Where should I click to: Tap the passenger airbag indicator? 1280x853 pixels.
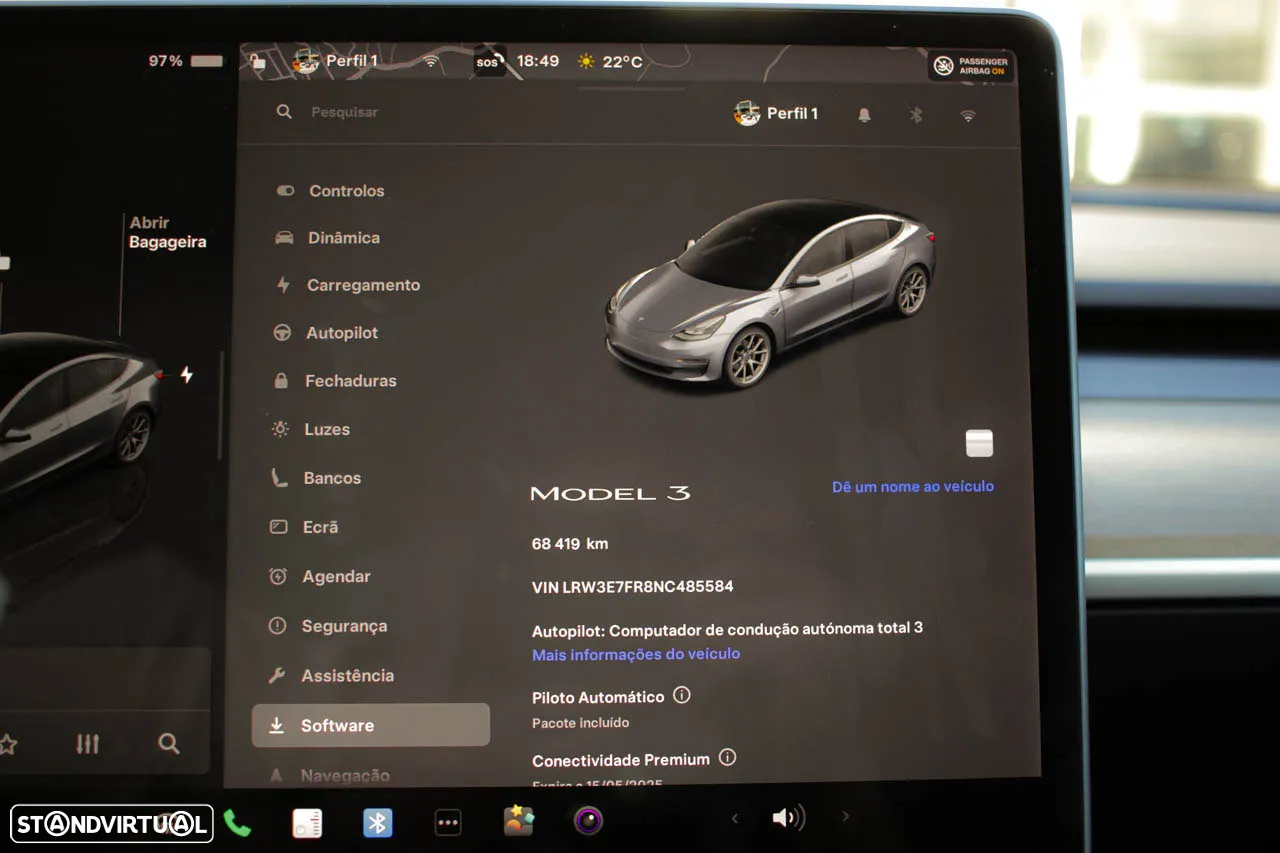click(971, 66)
